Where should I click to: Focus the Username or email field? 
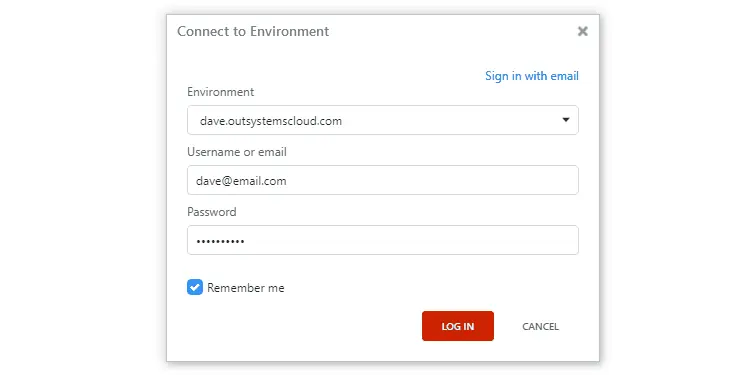click(383, 180)
